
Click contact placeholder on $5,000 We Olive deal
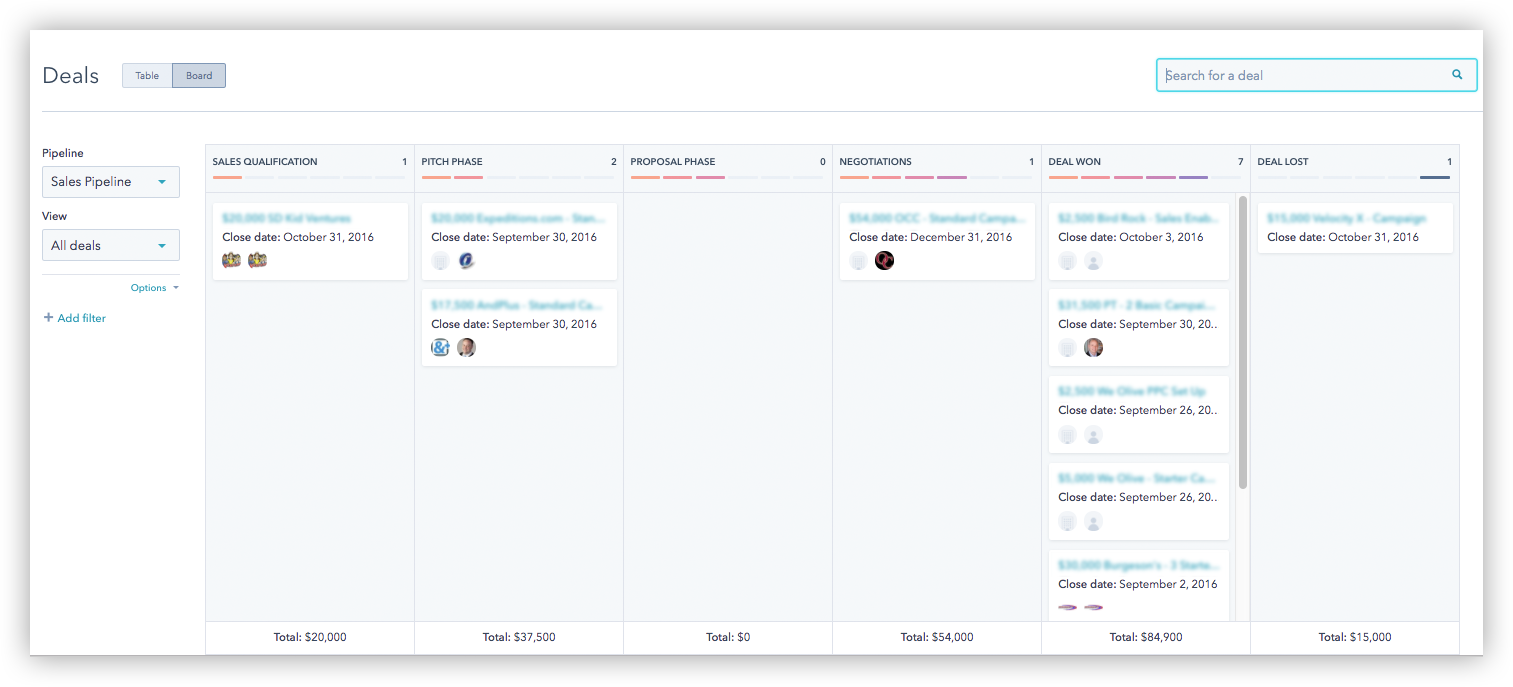[x=1093, y=522]
